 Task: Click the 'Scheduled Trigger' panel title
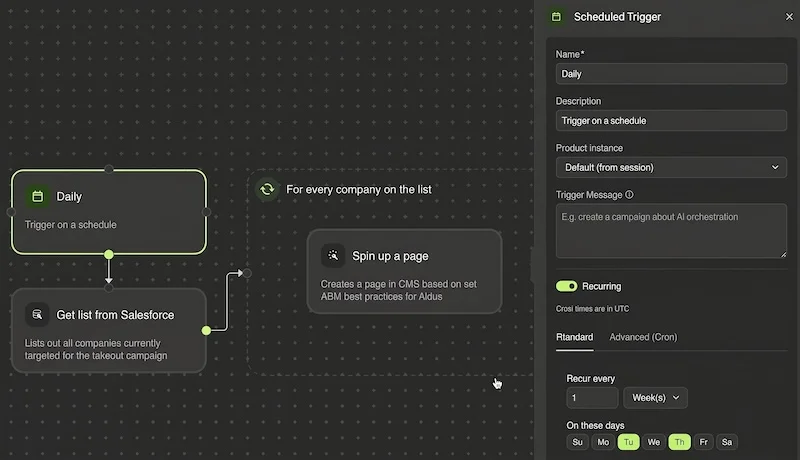coord(617,17)
